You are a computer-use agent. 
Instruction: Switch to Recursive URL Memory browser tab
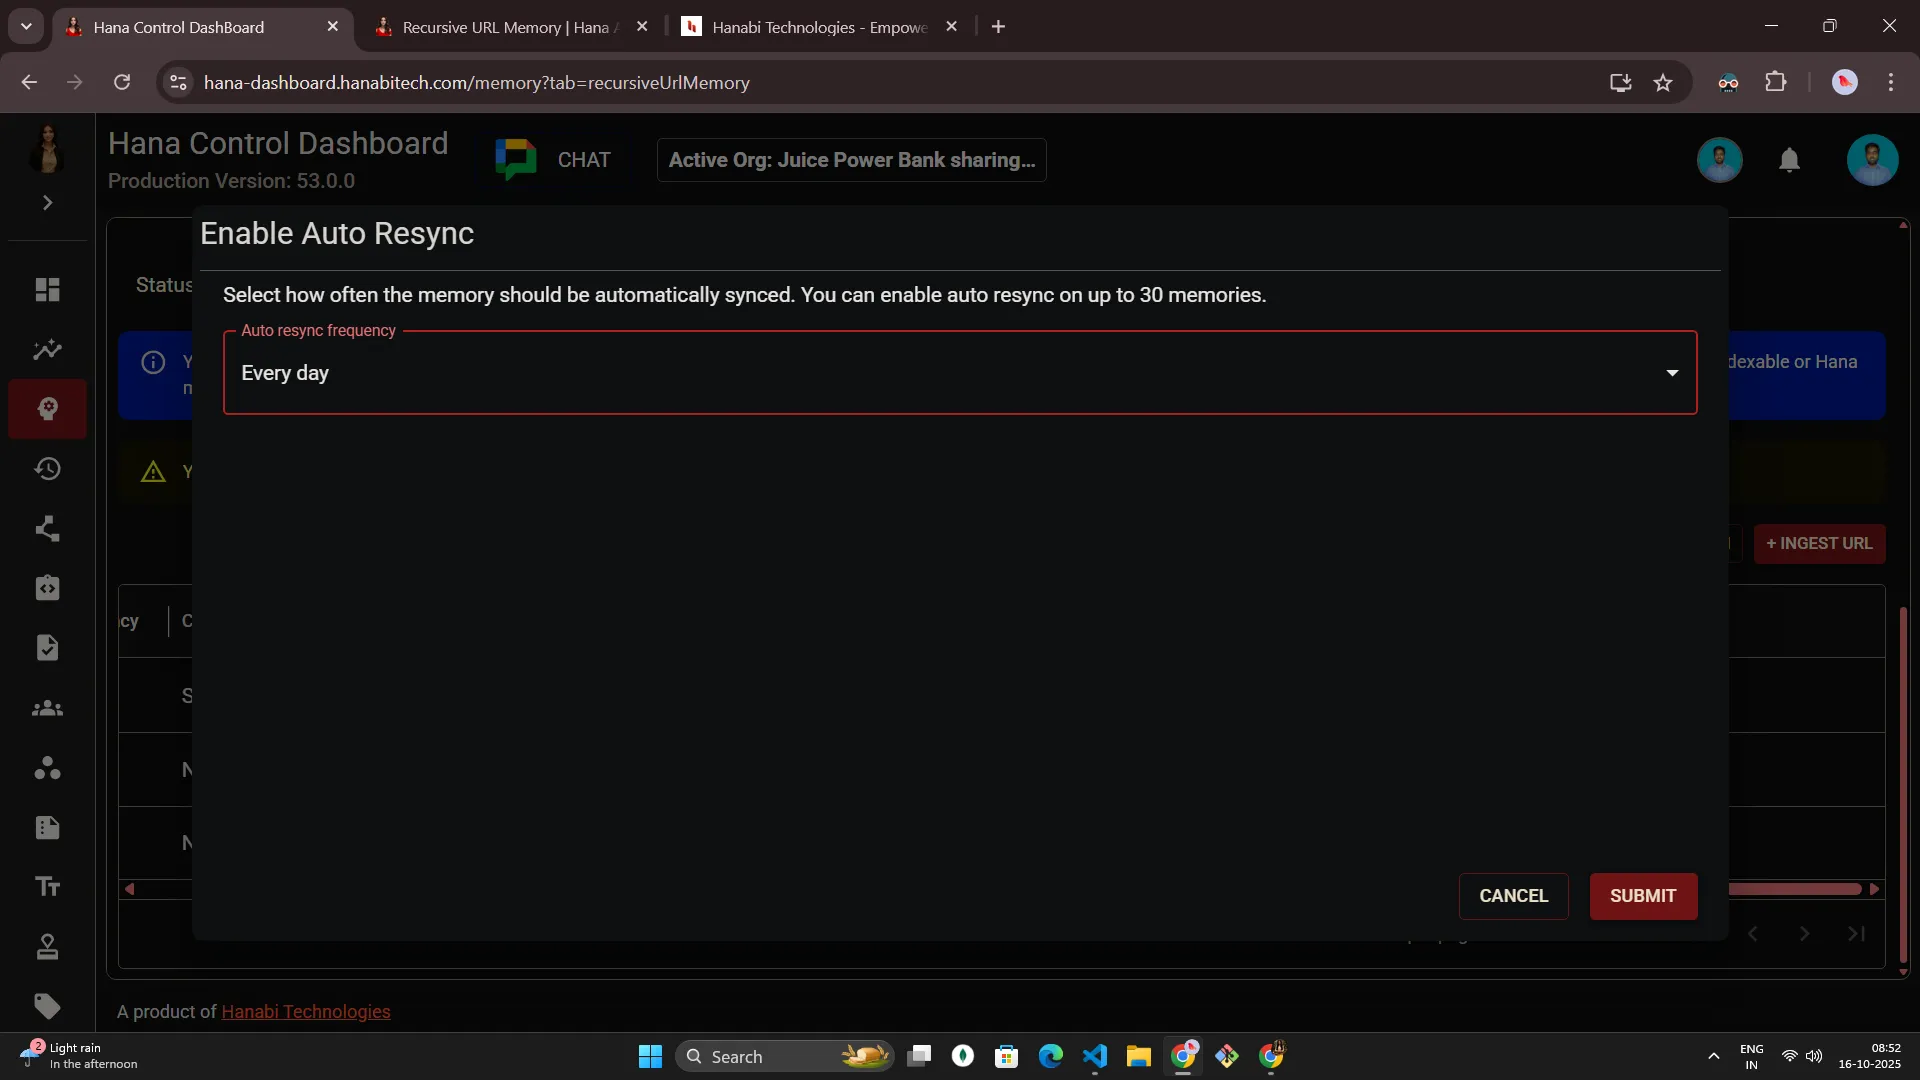pyautogui.click(x=505, y=27)
